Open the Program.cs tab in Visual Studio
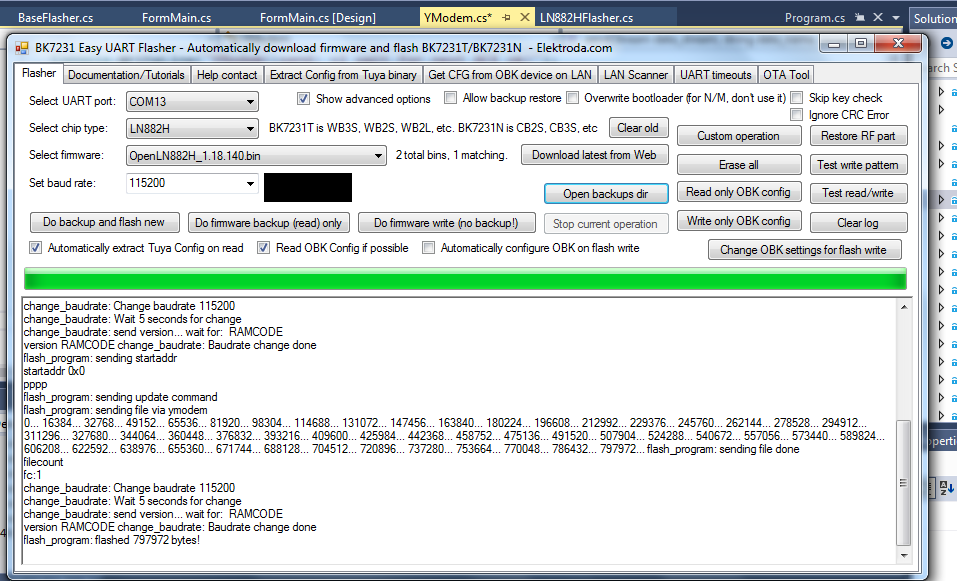The width and height of the screenshot is (957, 581). 815,18
